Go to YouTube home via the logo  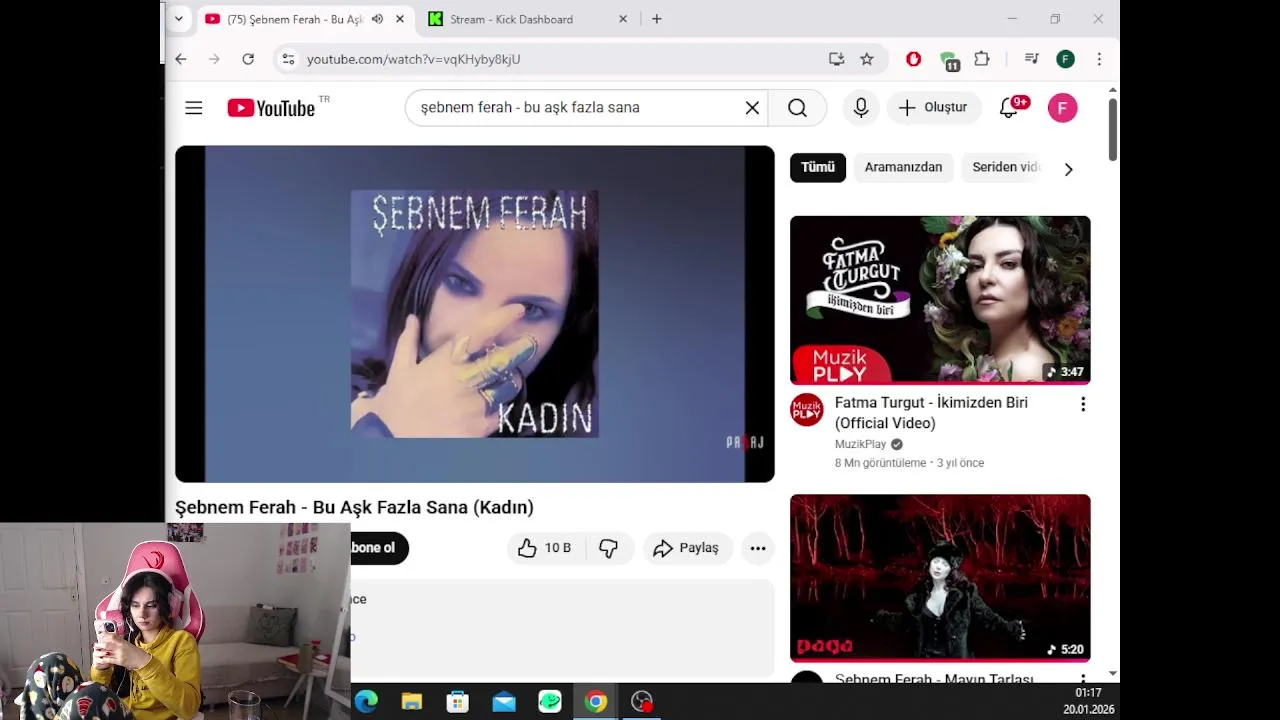[271, 108]
